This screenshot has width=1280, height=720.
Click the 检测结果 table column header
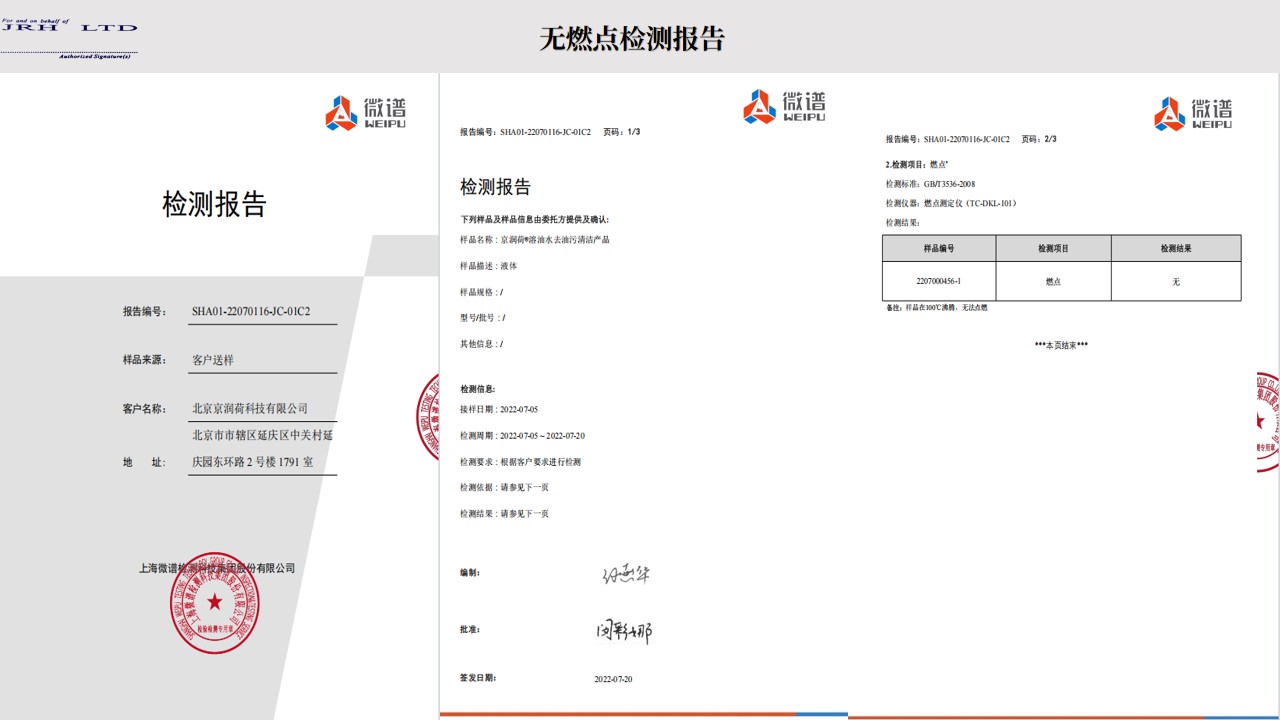1175,248
